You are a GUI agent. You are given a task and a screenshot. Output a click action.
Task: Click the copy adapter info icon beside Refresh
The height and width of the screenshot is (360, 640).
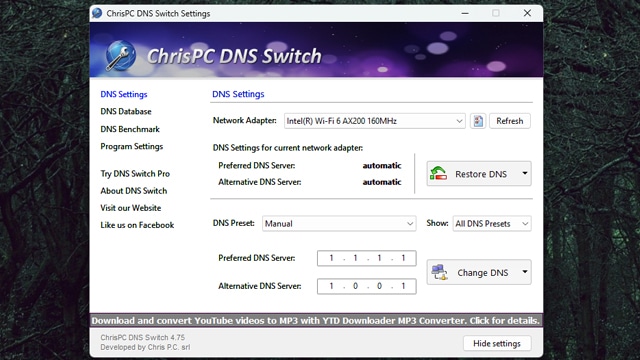point(478,121)
